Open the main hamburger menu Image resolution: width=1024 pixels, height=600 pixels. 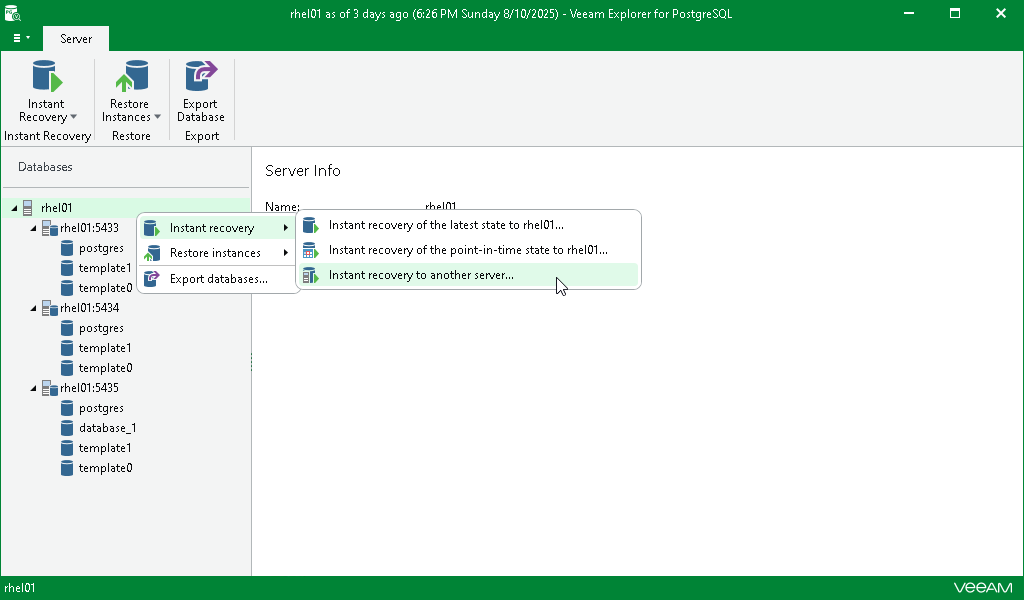(x=21, y=38)
